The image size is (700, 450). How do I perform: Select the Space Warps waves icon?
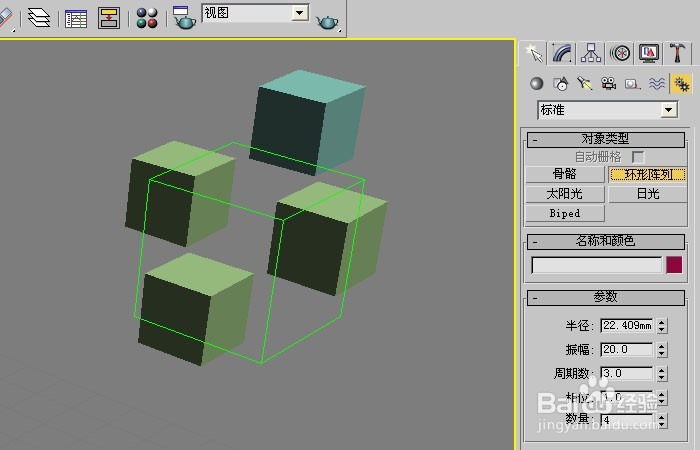coord(656,83)
